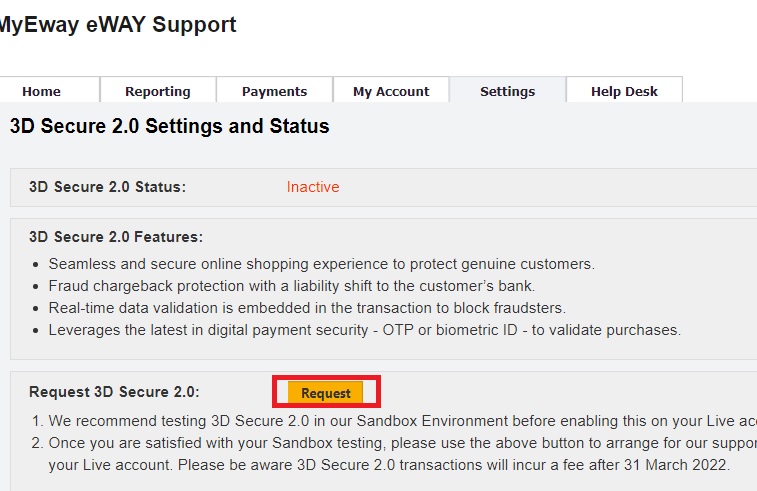The height and width of the screenshot is (491, 757).
Task: Click the '3D Secure 2.0 Status:' label
Action: coord(107,187)
